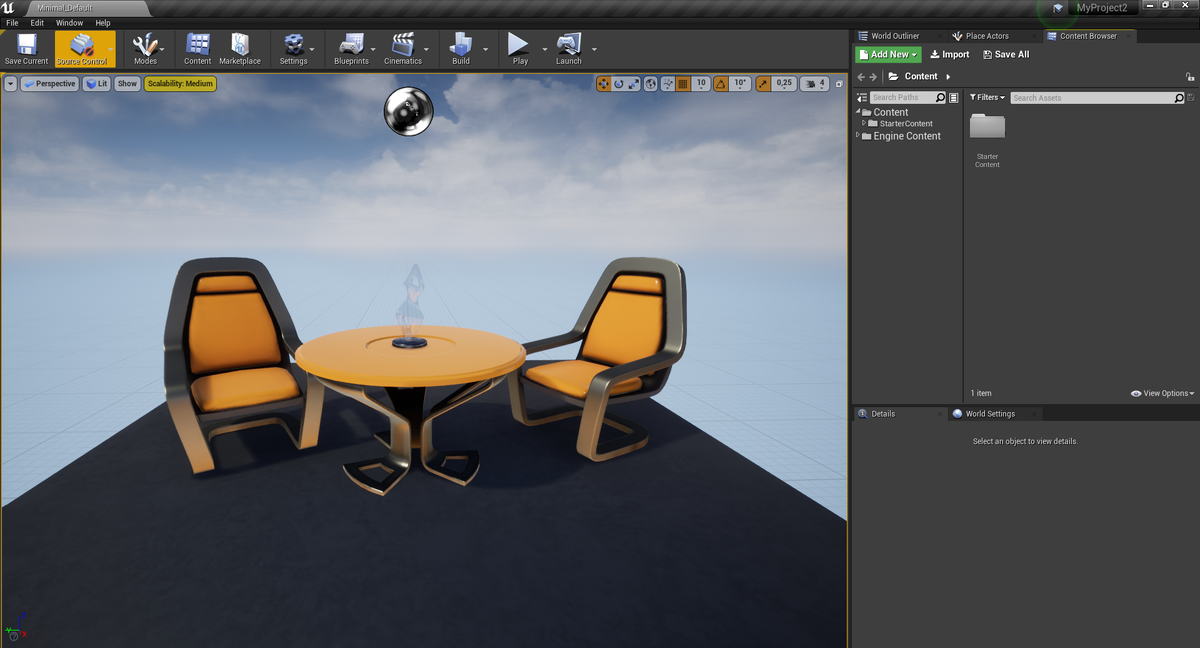This screenshot has width=1200, height=648.
Task: Click the Scalability: Medium button
Action: coord(180,84)
